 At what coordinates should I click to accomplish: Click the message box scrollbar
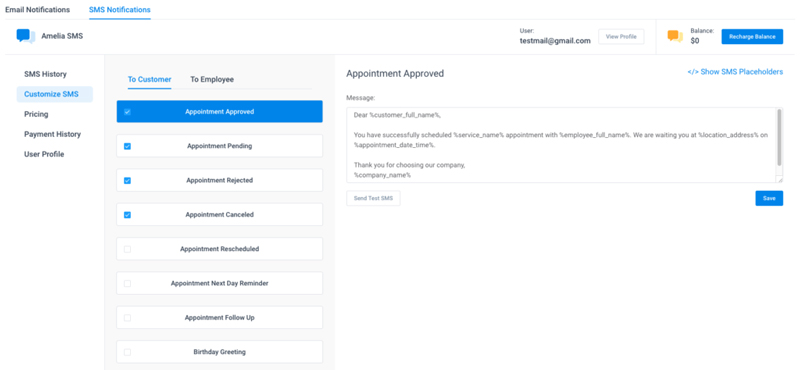pos(779,137)
